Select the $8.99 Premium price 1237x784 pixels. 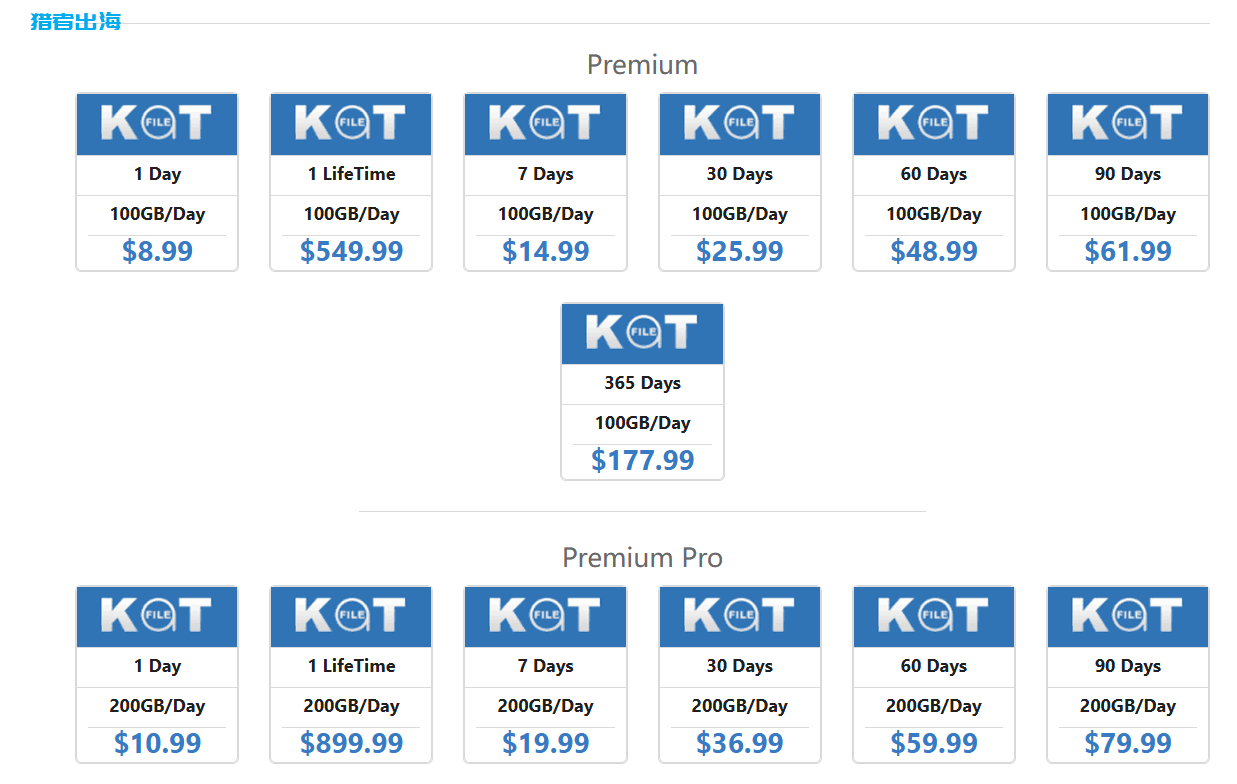pyautogui.click(x=157, y=251)
